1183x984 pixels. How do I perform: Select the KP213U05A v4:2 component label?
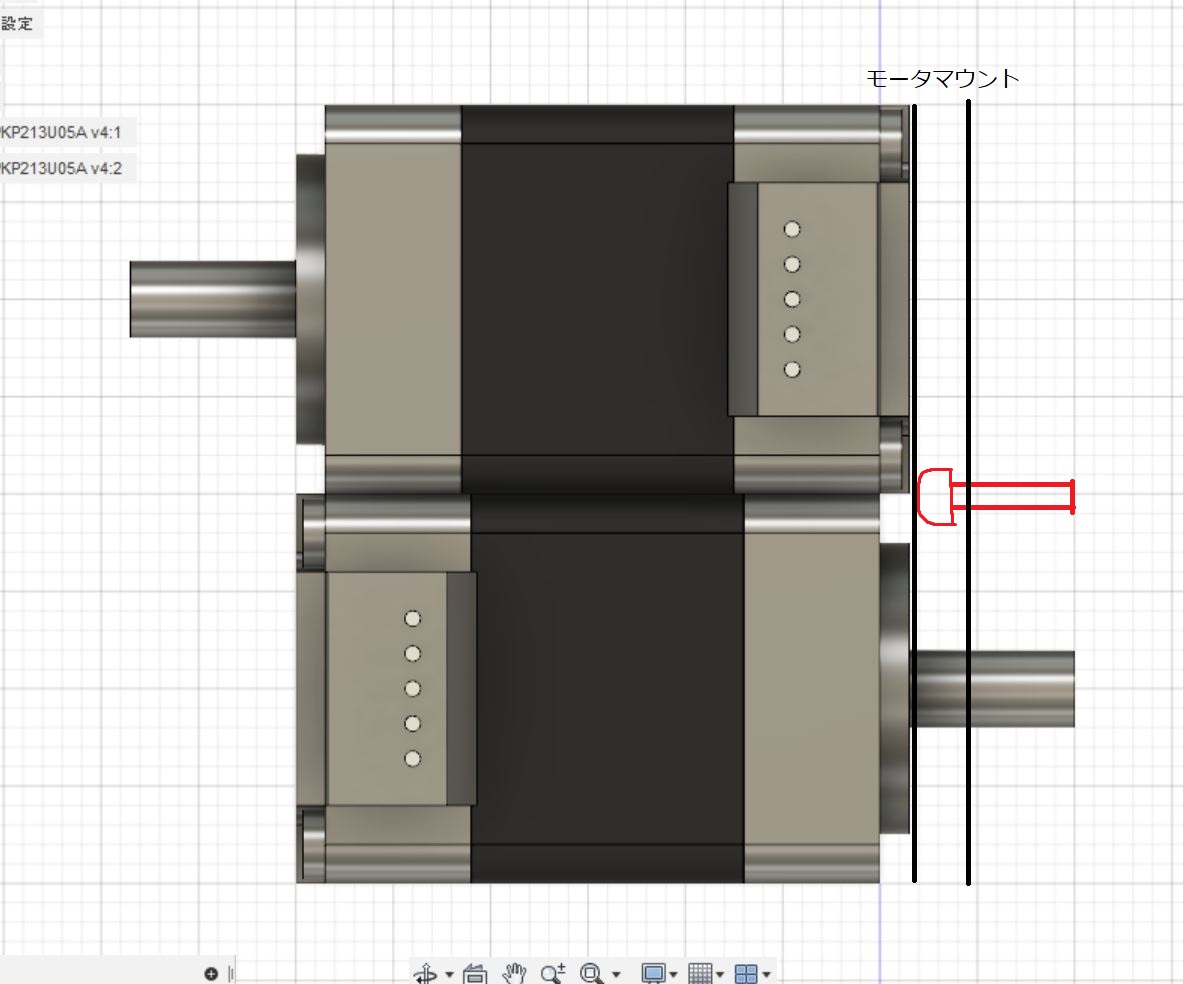[x=60, y=168]
